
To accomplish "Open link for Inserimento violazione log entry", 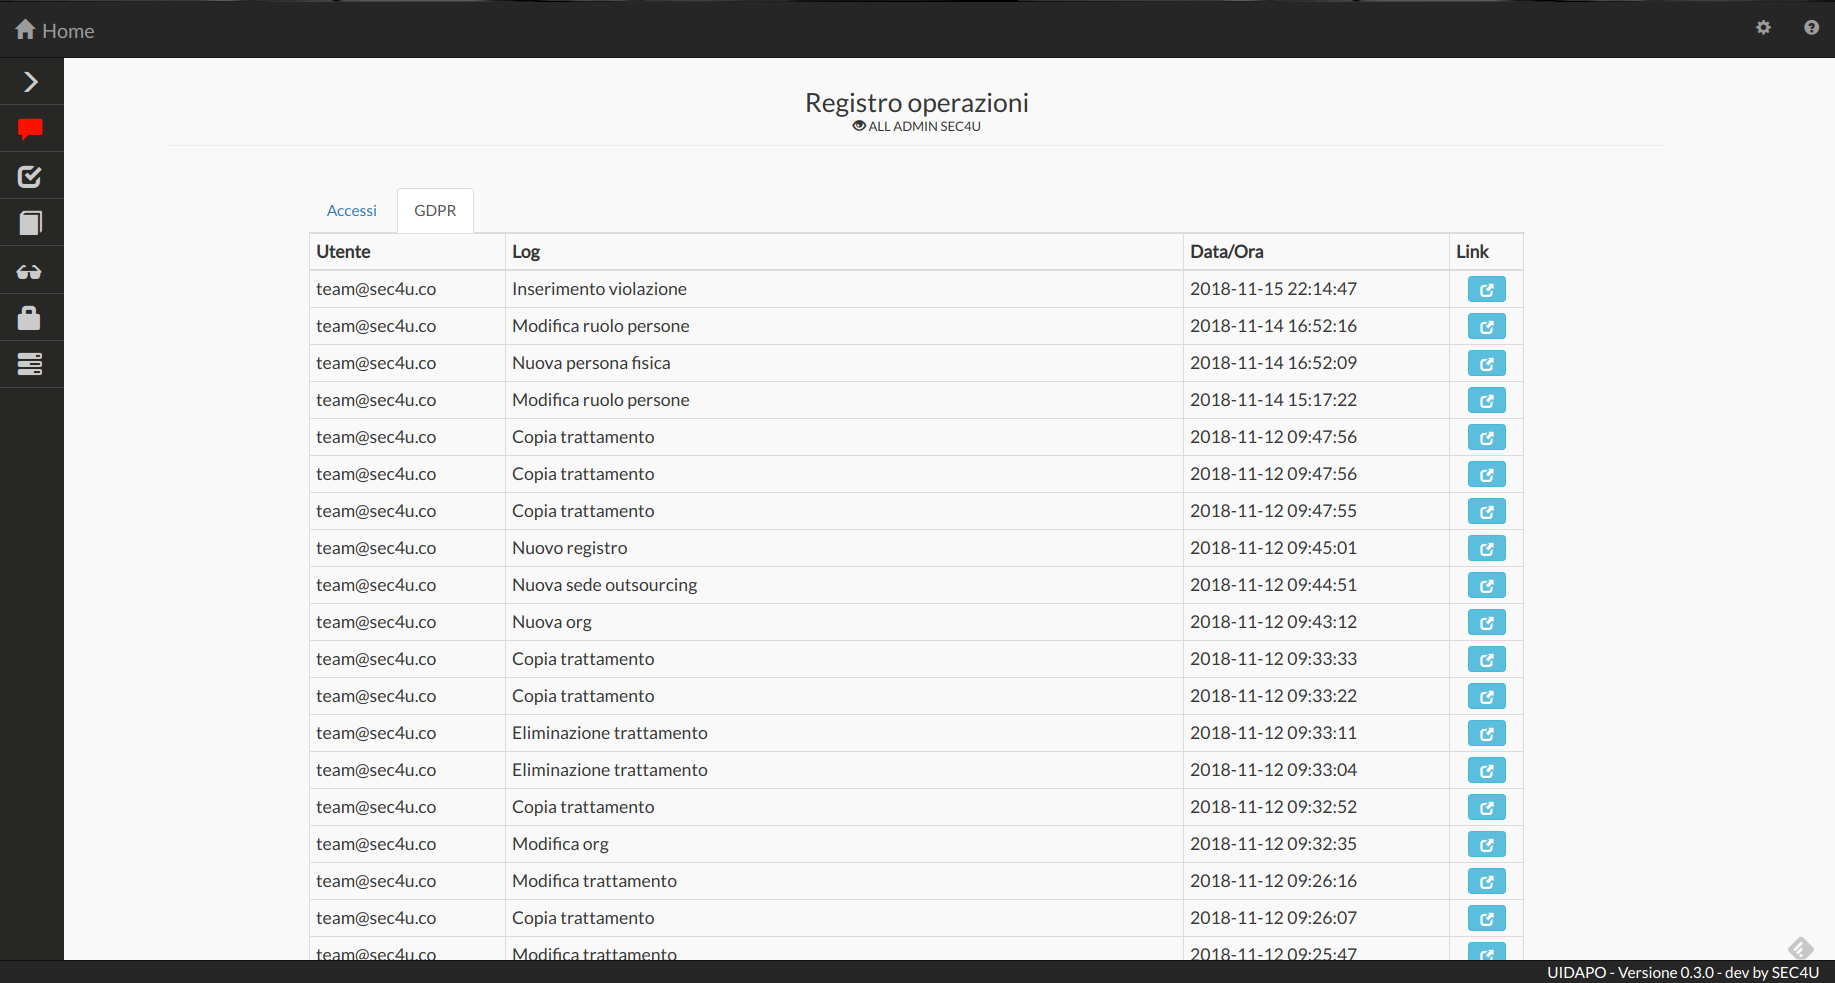I will (1487, 290).
